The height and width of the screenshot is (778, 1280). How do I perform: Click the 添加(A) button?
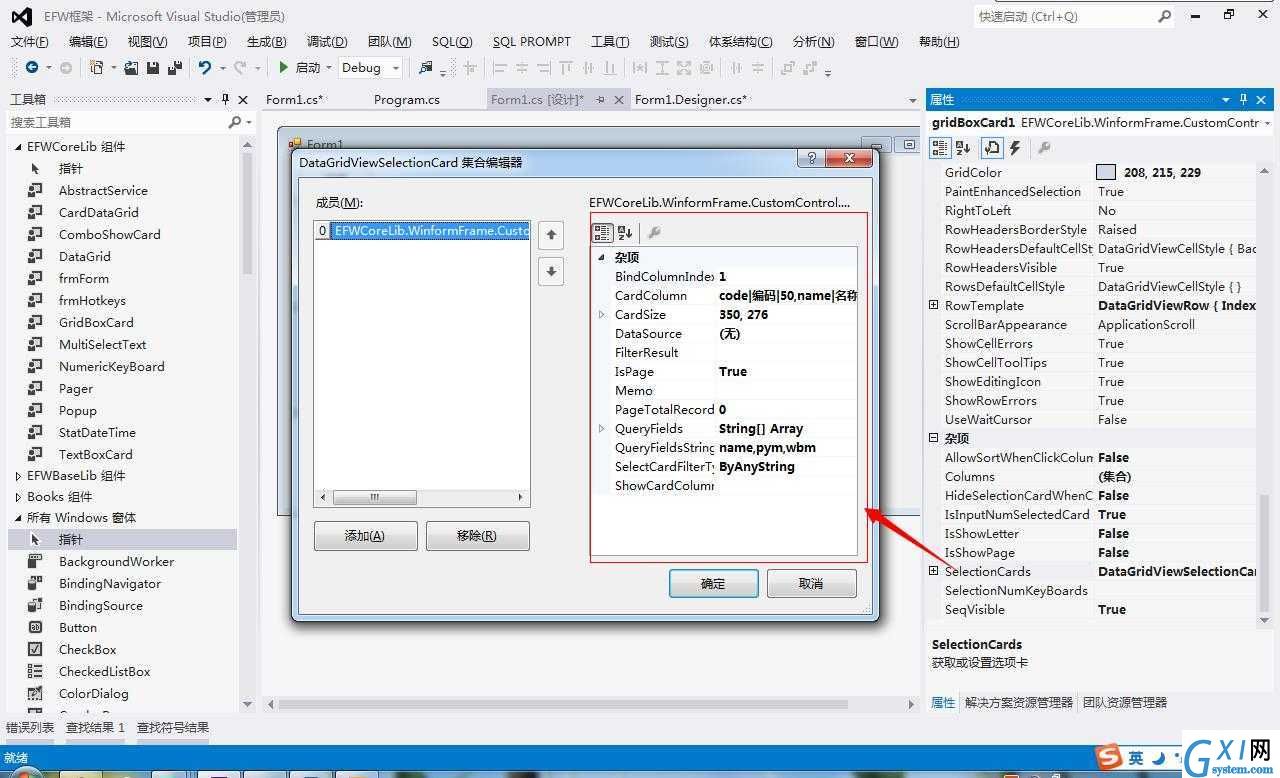(x=365, y=536)
